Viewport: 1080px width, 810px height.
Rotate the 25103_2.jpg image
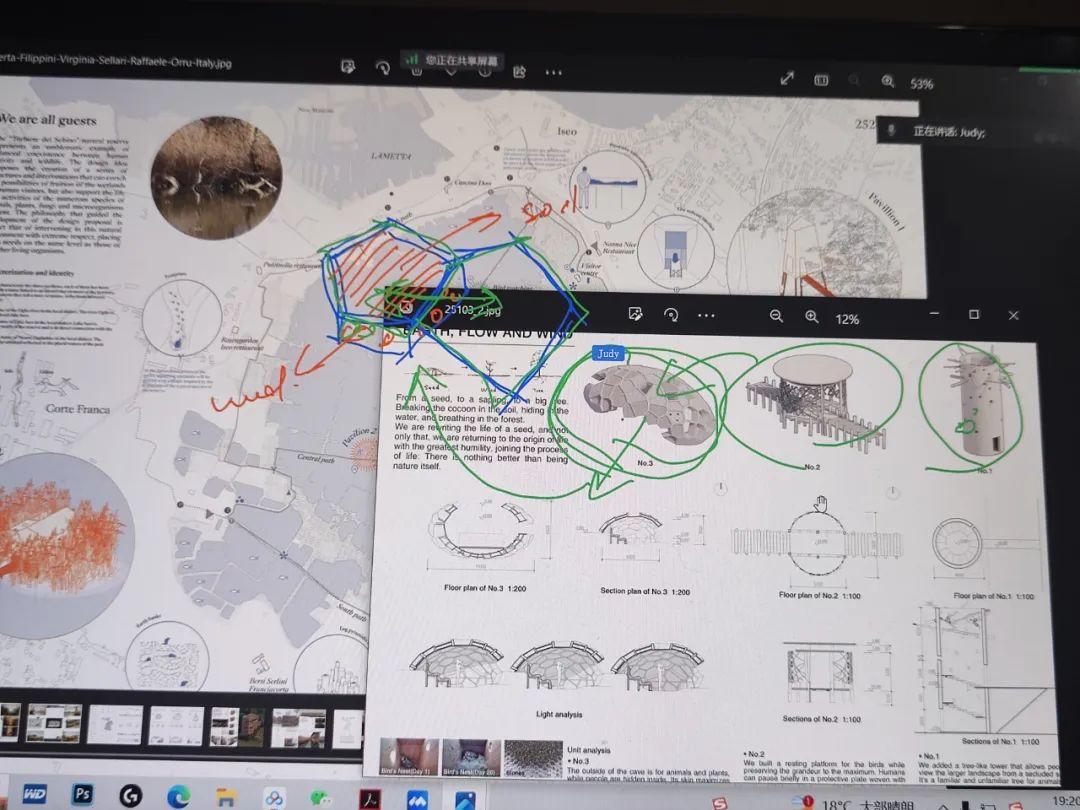pos(671,315)
